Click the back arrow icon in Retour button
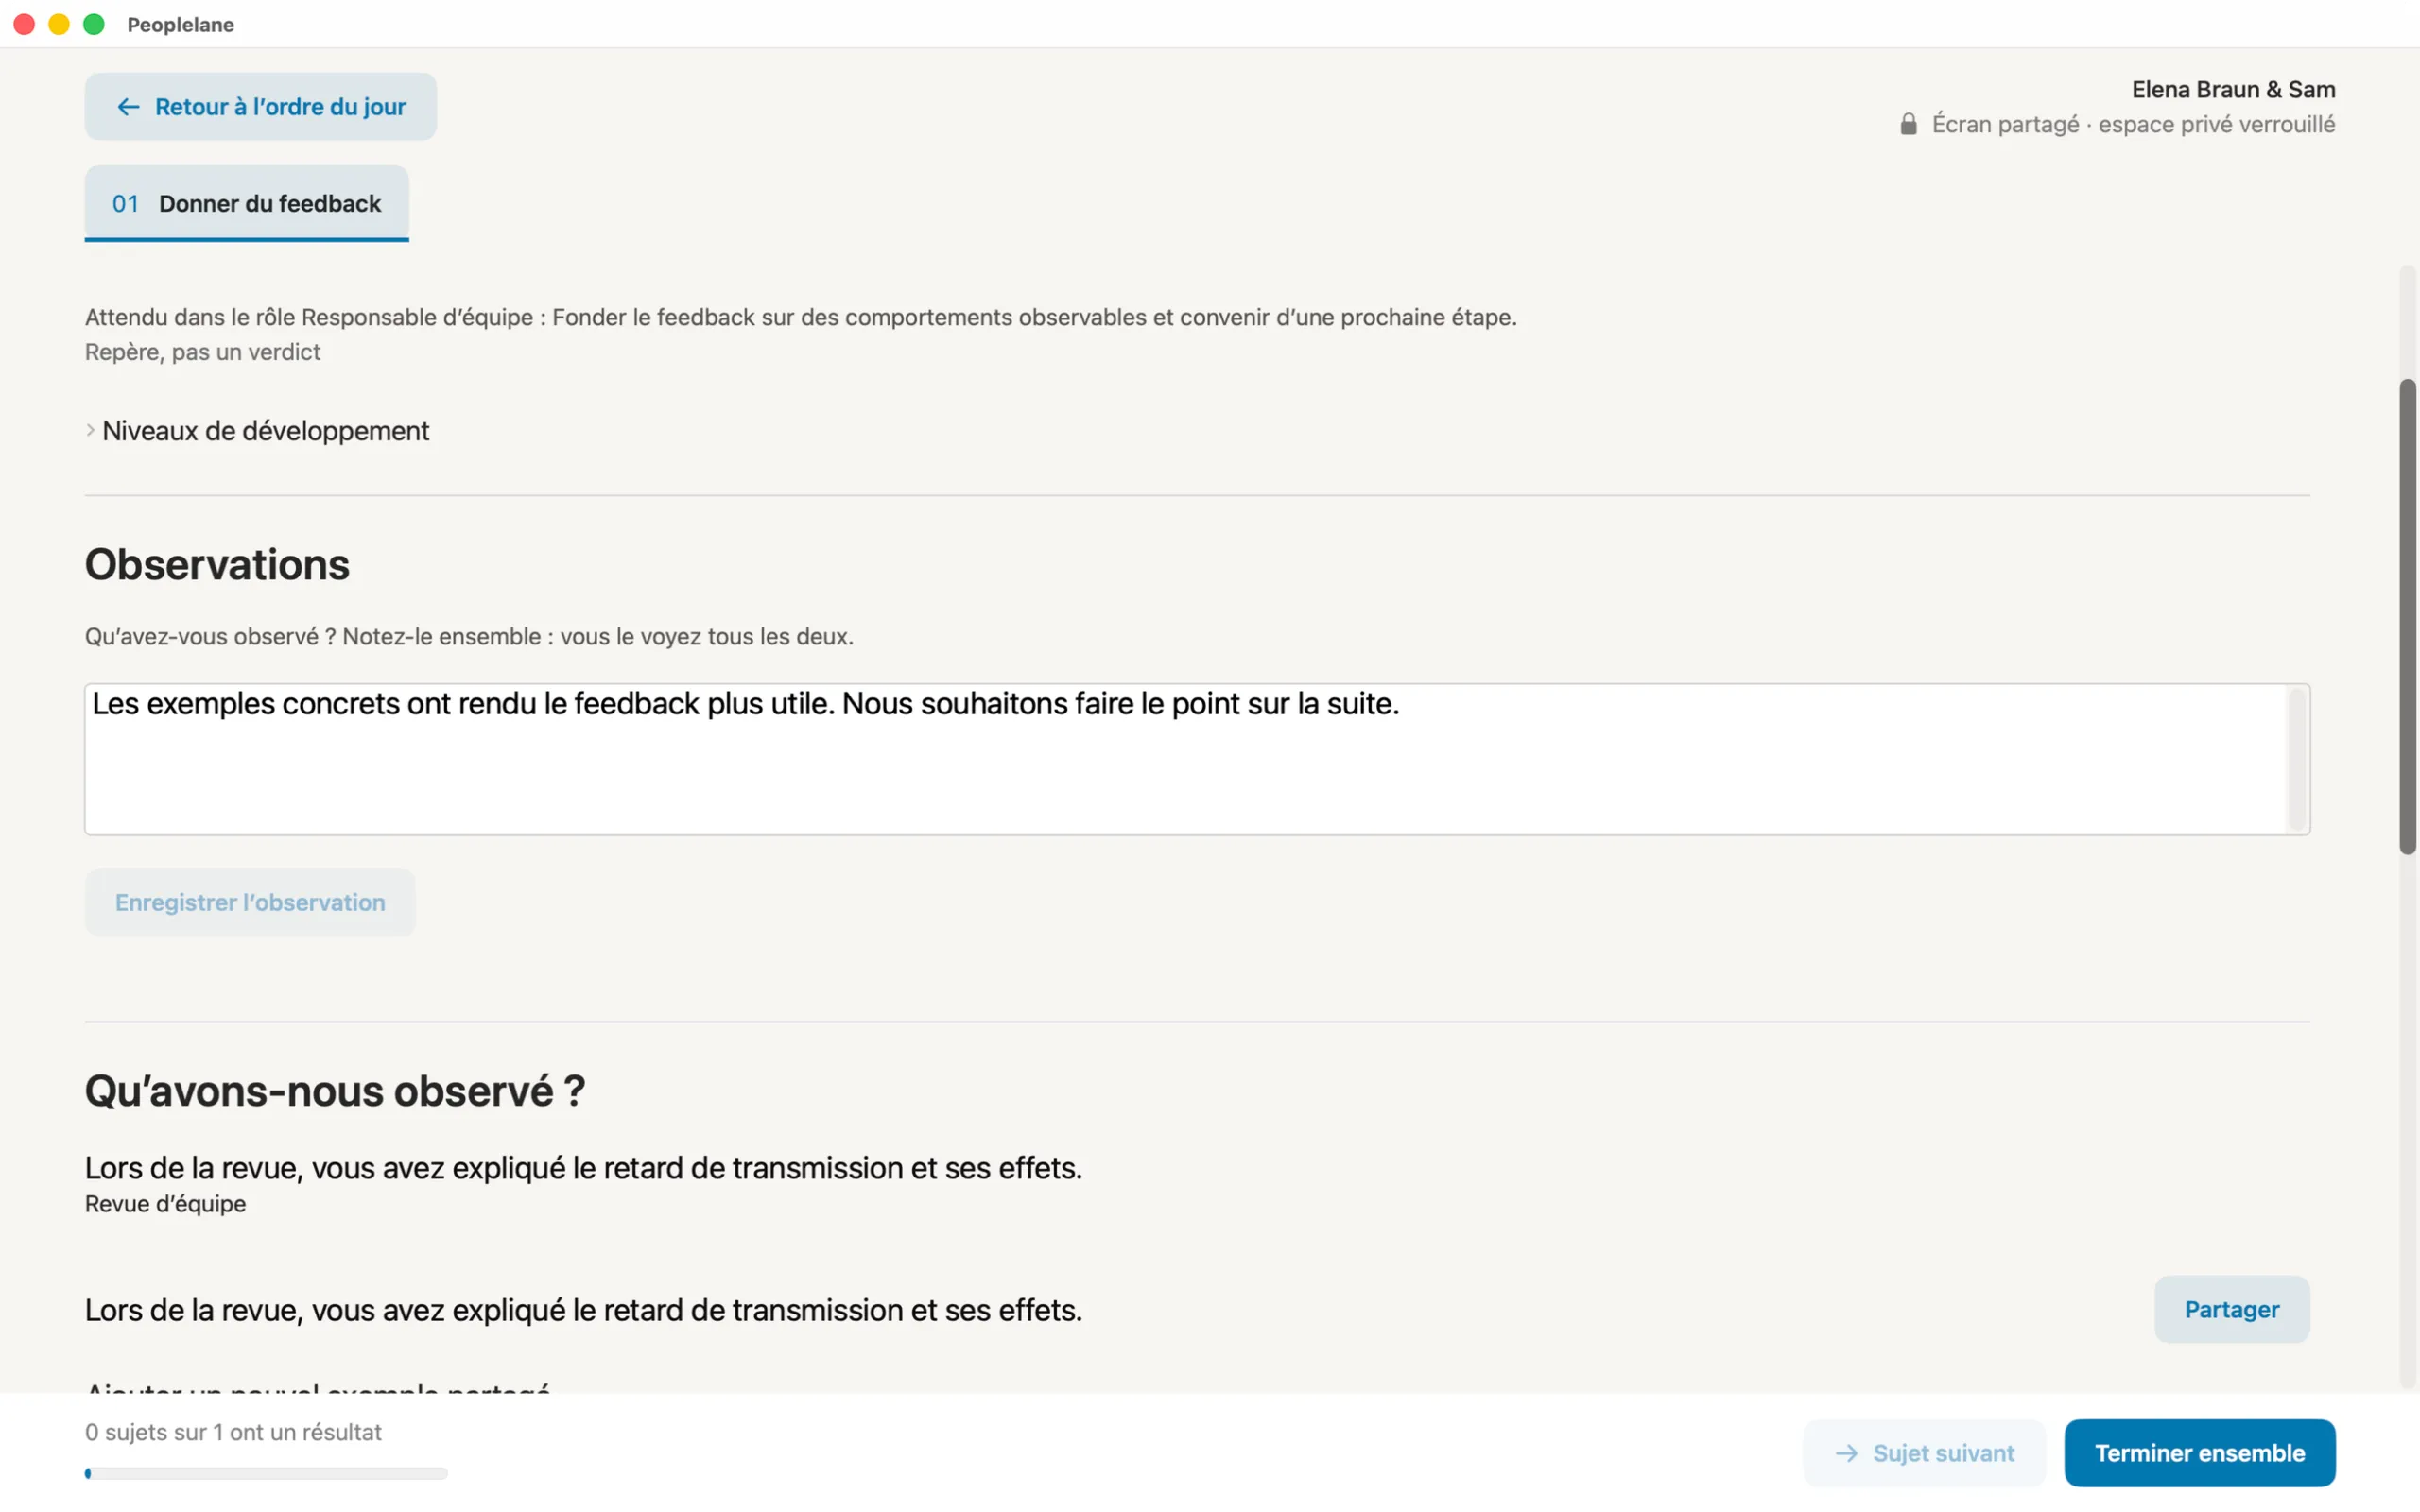Image resolution: width=2420 pixels, height=1512 pixels. (128, 107)
